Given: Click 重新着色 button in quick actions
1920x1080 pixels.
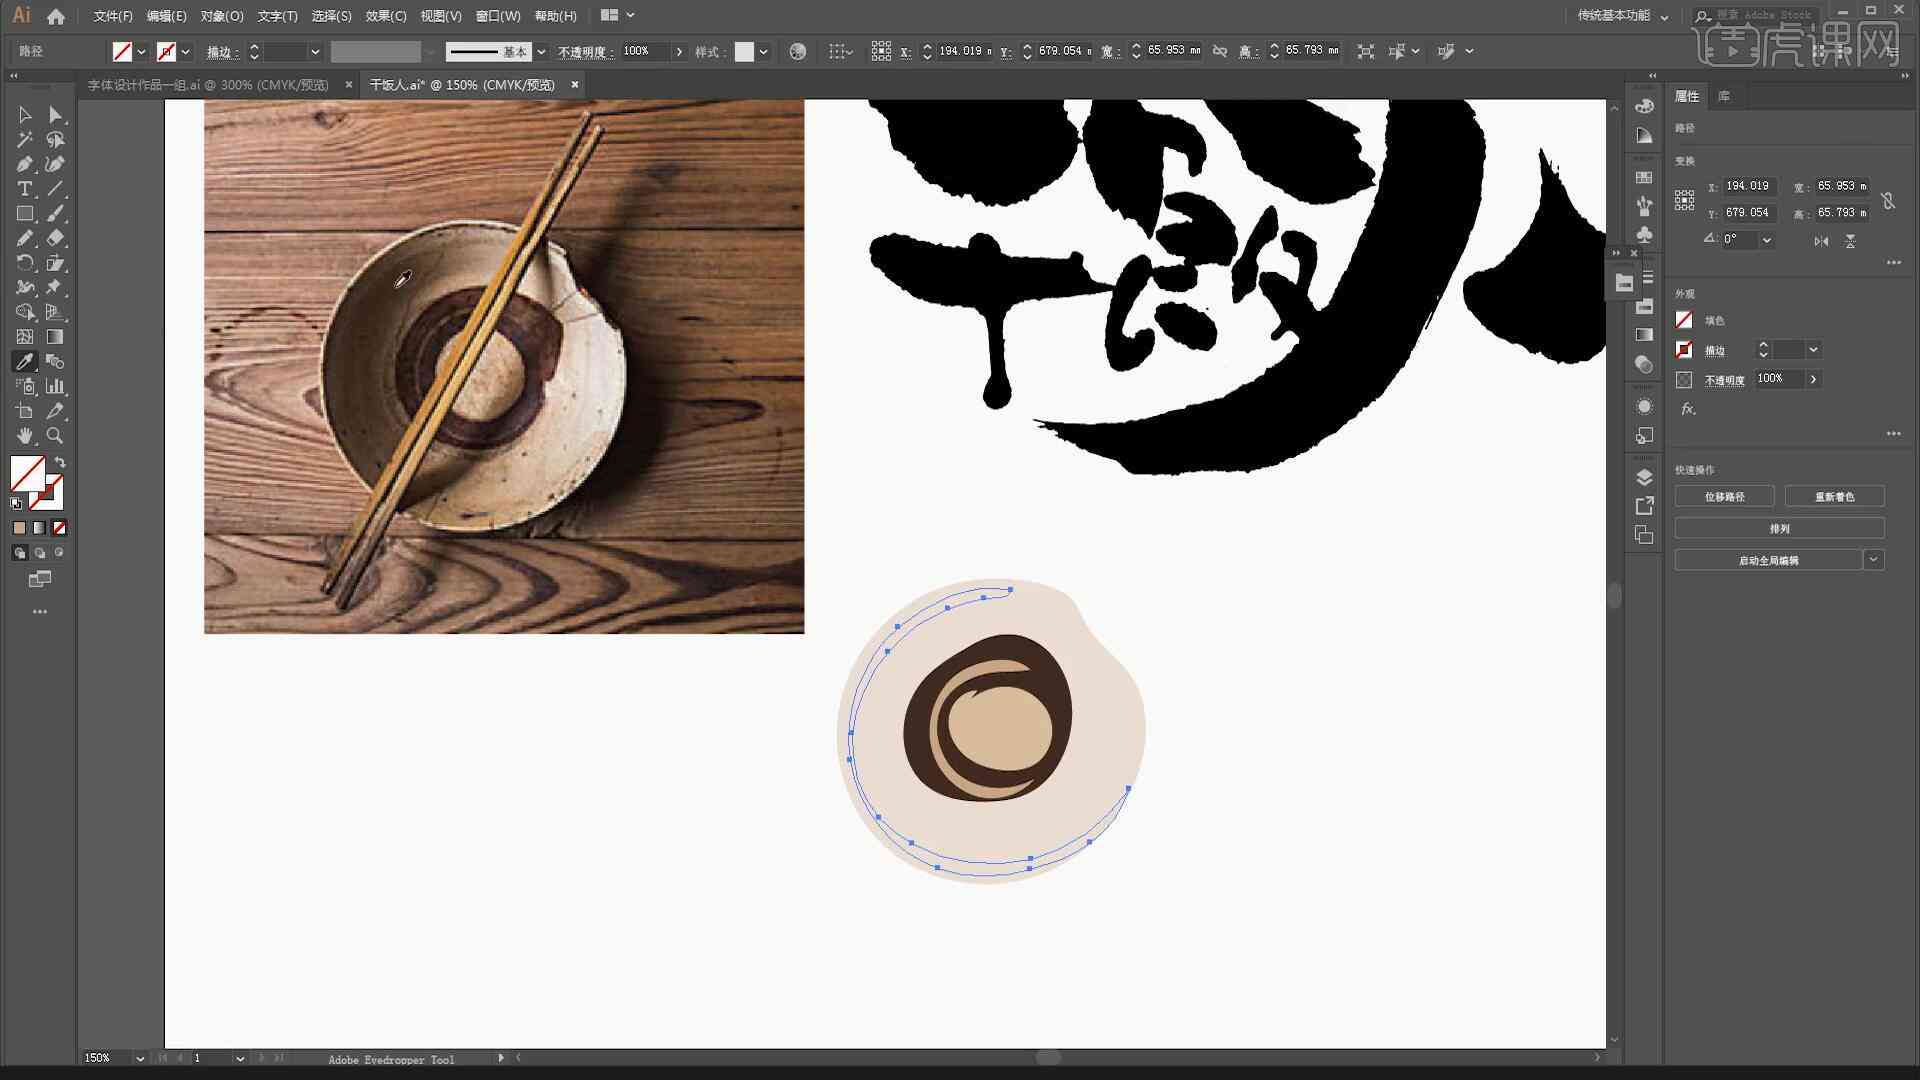Looking at the screenshot, I should point(1834,497).
